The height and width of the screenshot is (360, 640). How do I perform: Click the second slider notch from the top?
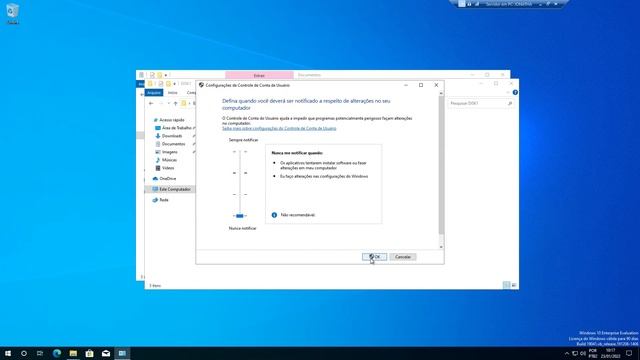point(240,173)
